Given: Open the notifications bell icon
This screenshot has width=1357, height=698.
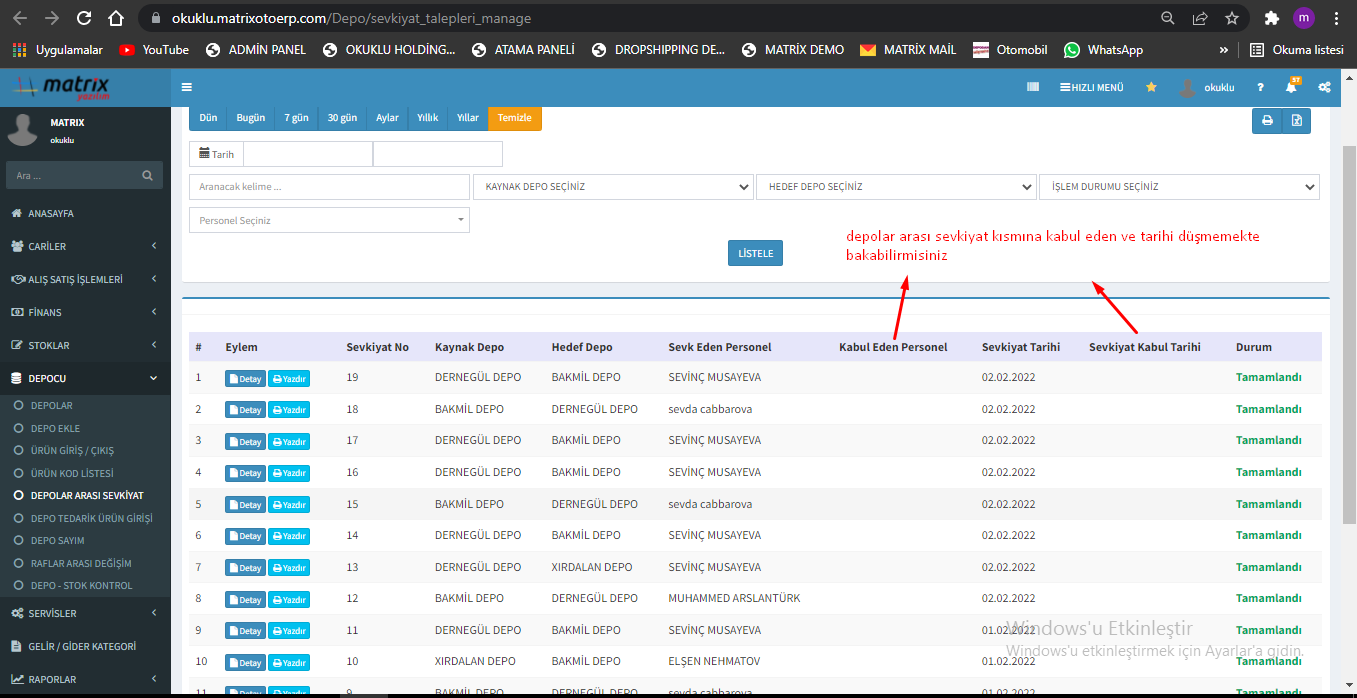Looking at the screenshot, I should point(1291,87).
